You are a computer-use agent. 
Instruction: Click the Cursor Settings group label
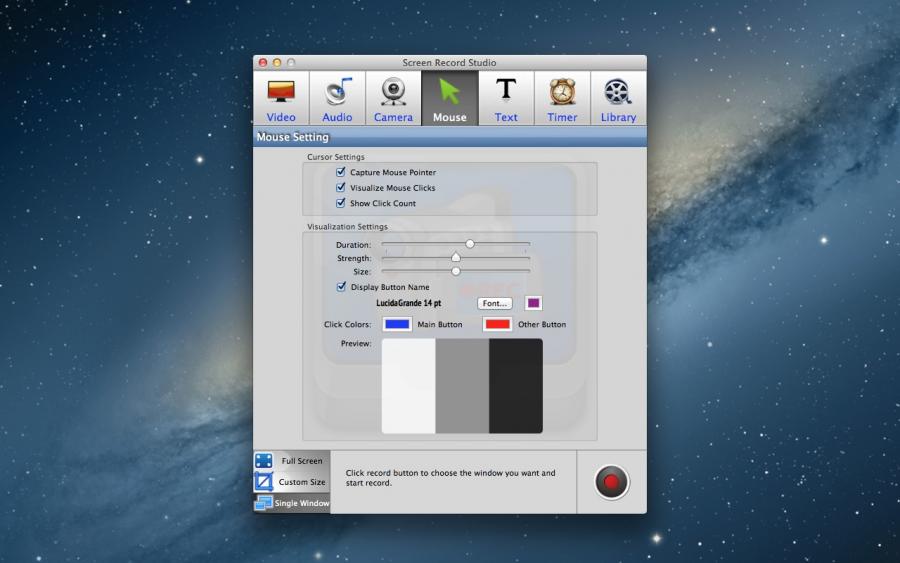click(336, 157)
